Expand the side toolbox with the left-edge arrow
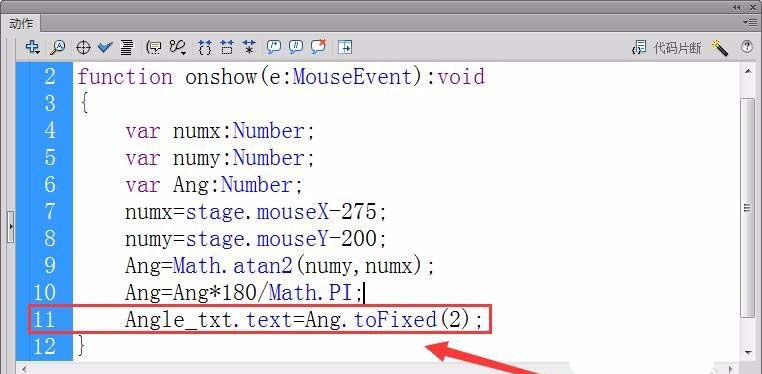The height and width of the screenshot is (374, 762). pos(11,227)
